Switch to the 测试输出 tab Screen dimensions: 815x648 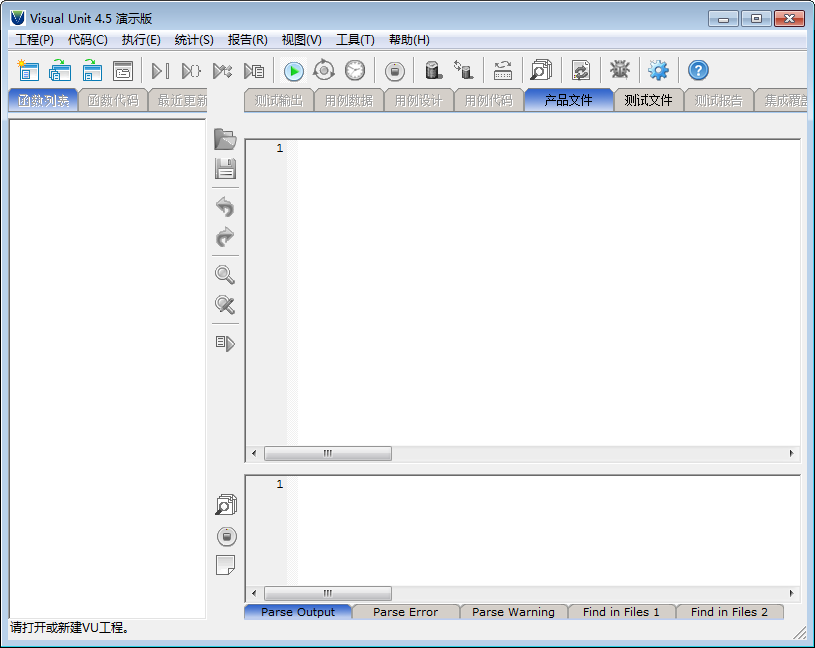tap(279, 100)
